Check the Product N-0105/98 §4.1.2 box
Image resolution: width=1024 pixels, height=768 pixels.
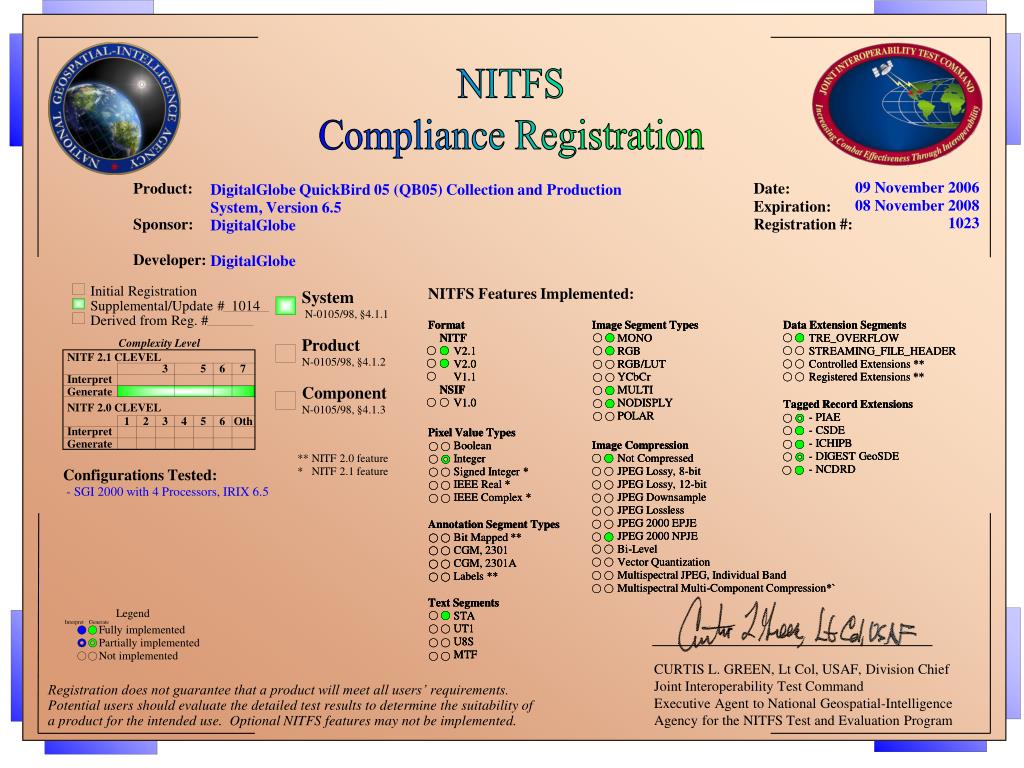pos(285,353)
